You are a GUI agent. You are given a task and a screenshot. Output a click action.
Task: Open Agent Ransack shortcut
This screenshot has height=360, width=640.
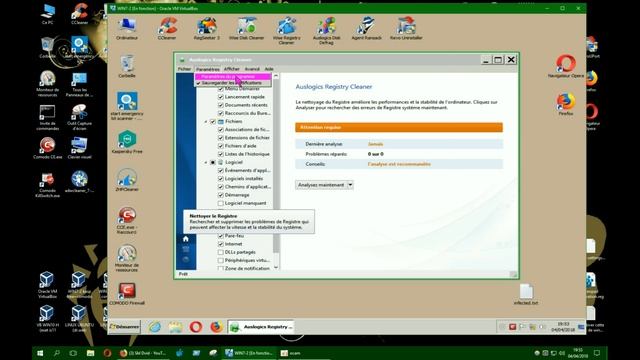(x=367, y=29)
